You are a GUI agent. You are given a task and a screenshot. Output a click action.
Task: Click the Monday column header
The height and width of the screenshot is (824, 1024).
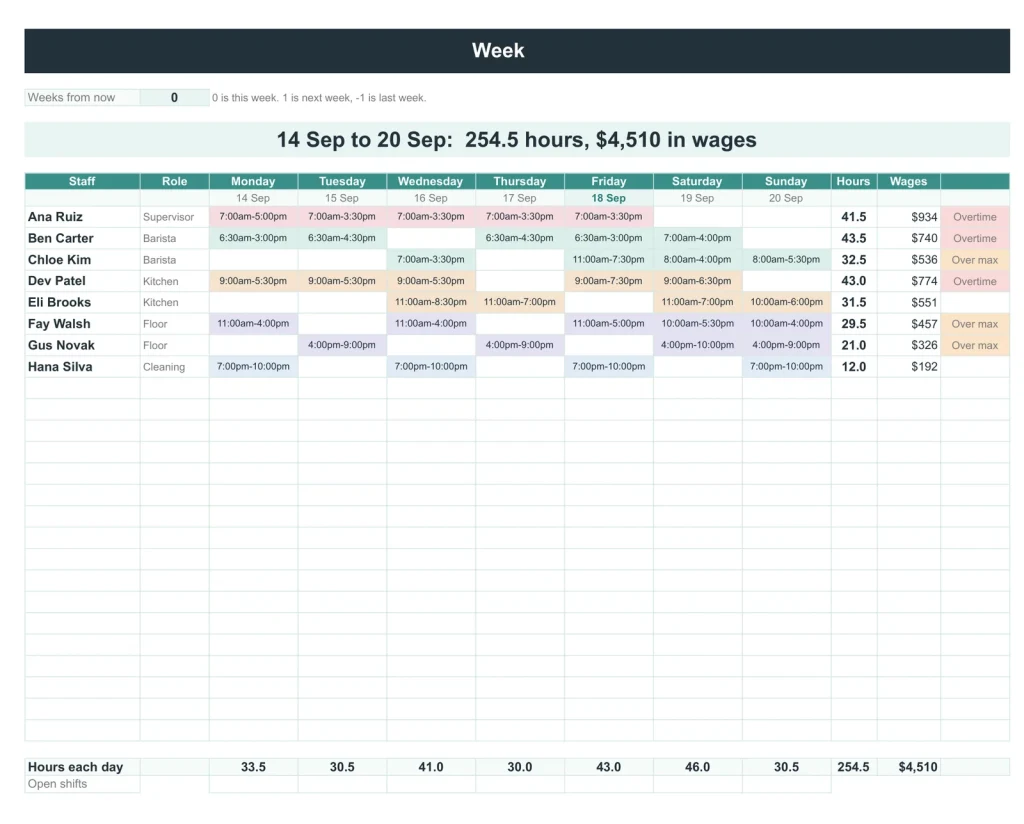click(x=253, y=182)
